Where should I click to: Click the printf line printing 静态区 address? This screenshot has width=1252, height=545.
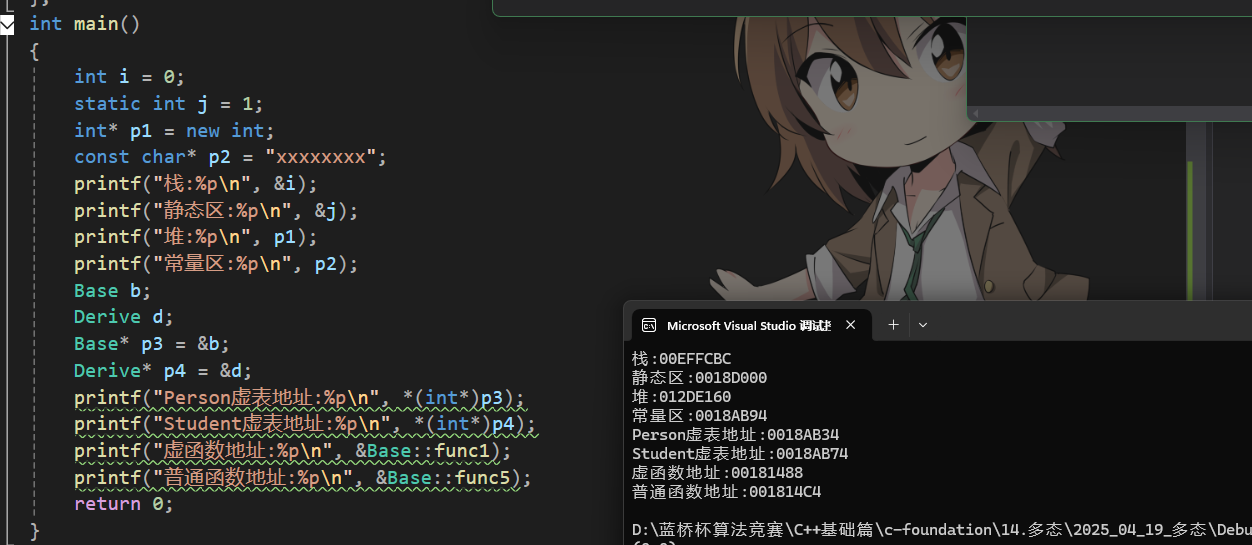tap(216, 210)
